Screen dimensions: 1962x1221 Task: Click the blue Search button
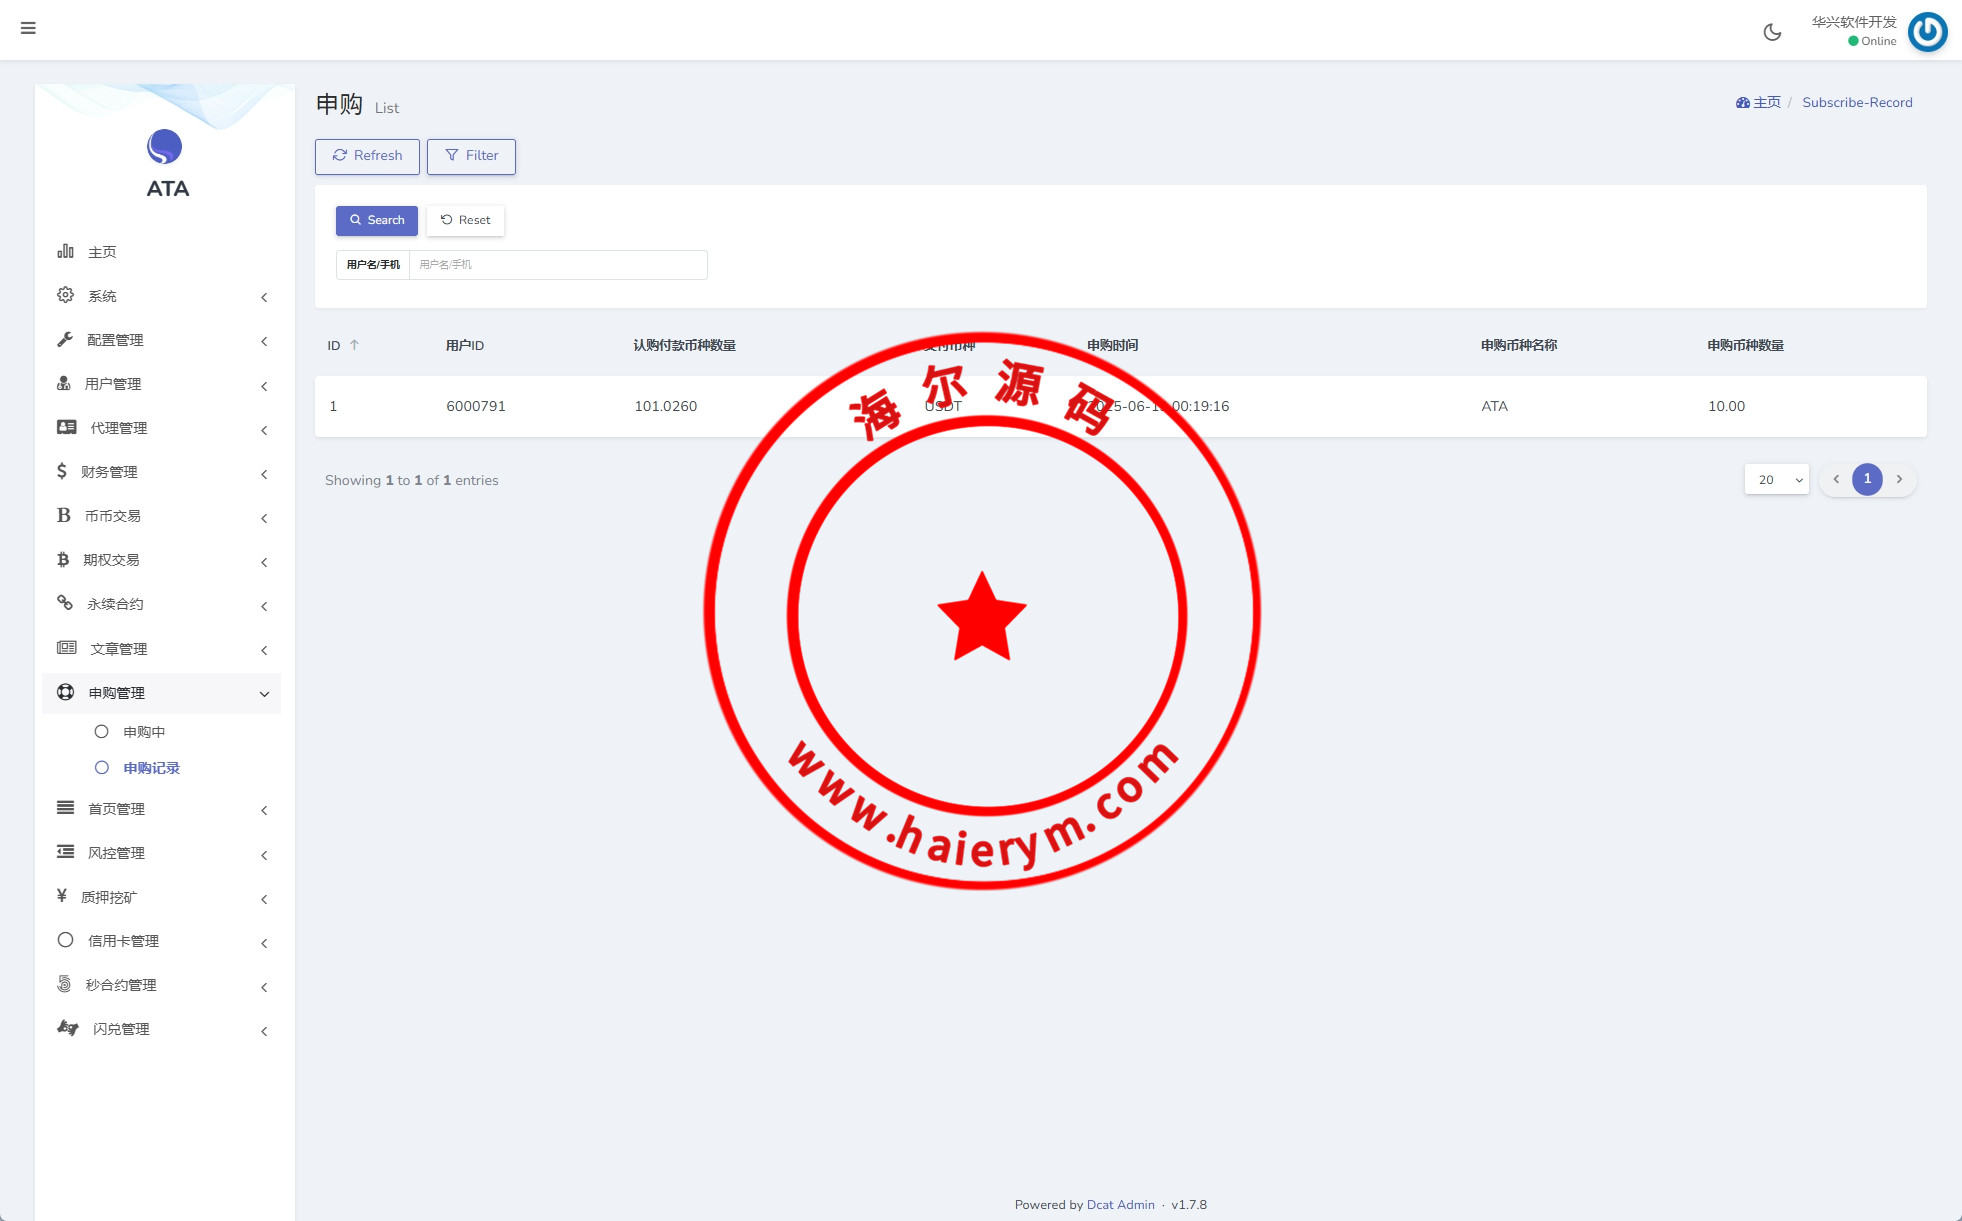tap(376, 220)
